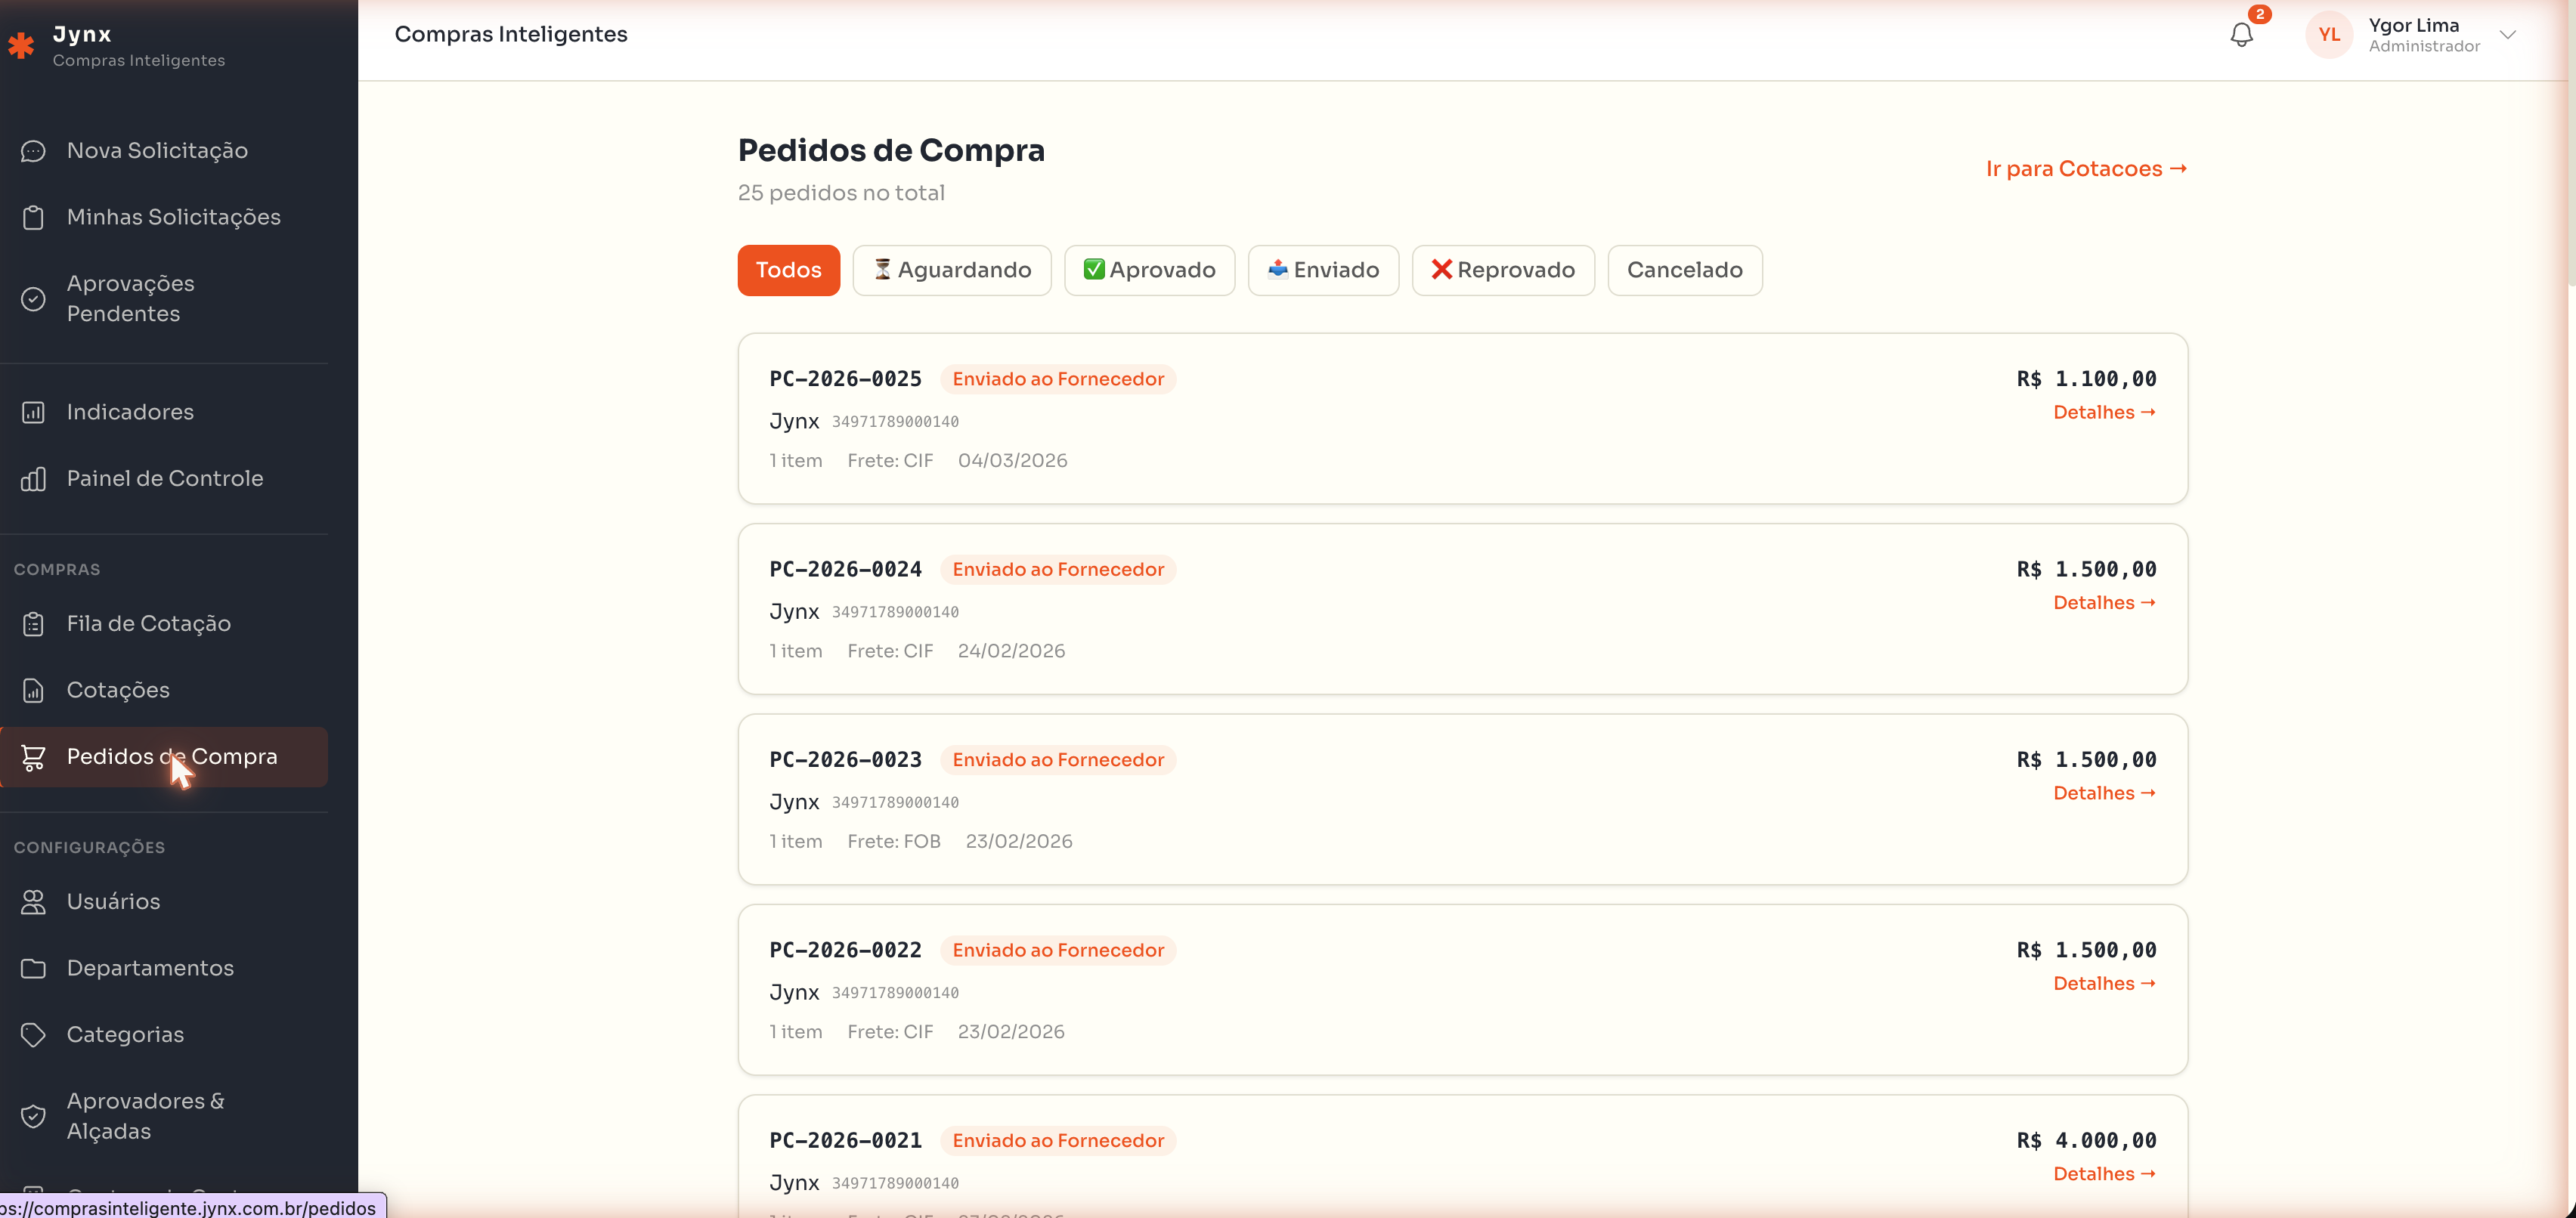This screenshot has height=1218, width=2576.
Task: Filter orders by Aprovado
Action: pyautogui.click(x=1149, y=270)
